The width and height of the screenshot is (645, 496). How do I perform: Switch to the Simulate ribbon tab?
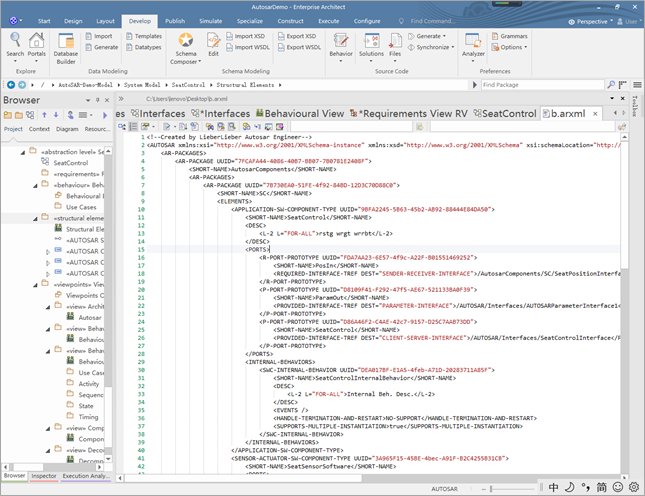tap(211, 21)
